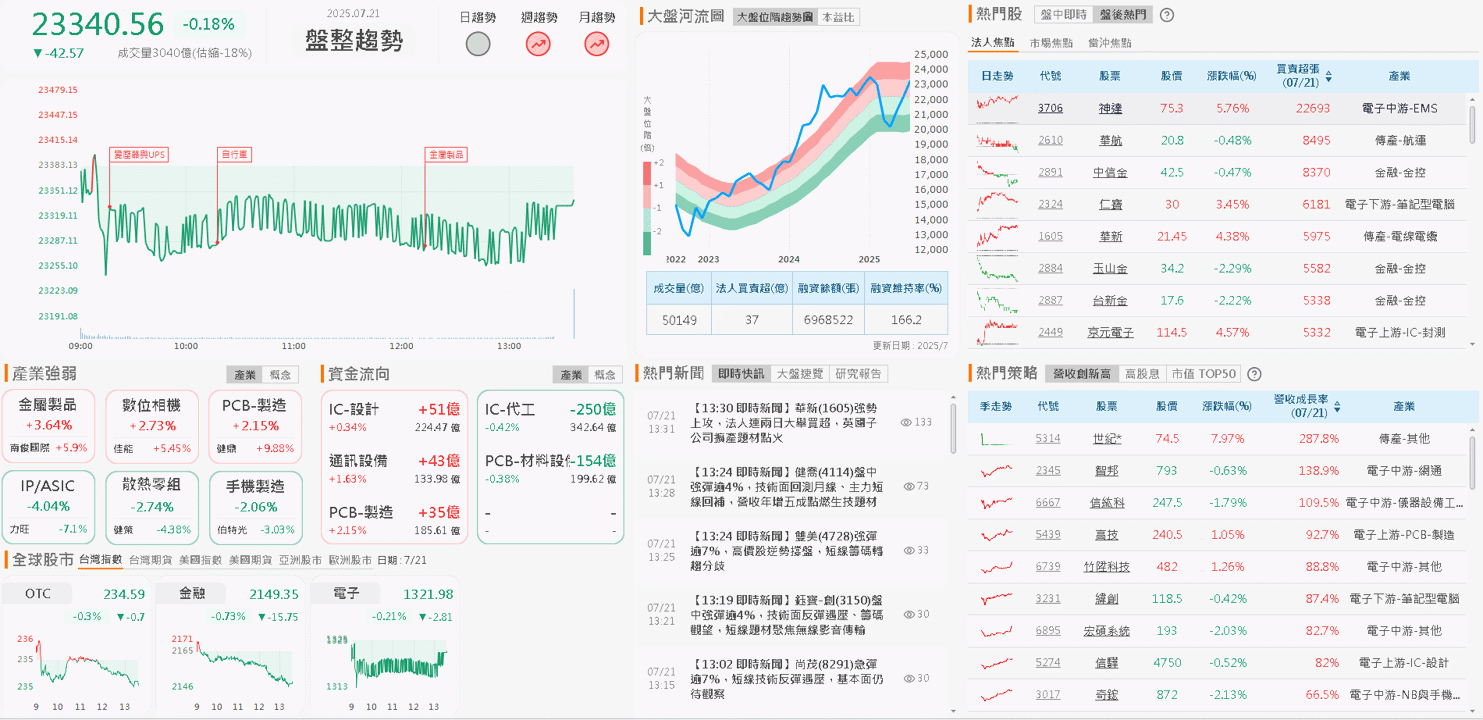Open the 法人焦點 tab
Image resolution: width=1483 pixels, height=720 pixels.
pyautogui.click(x=992, y=43)
